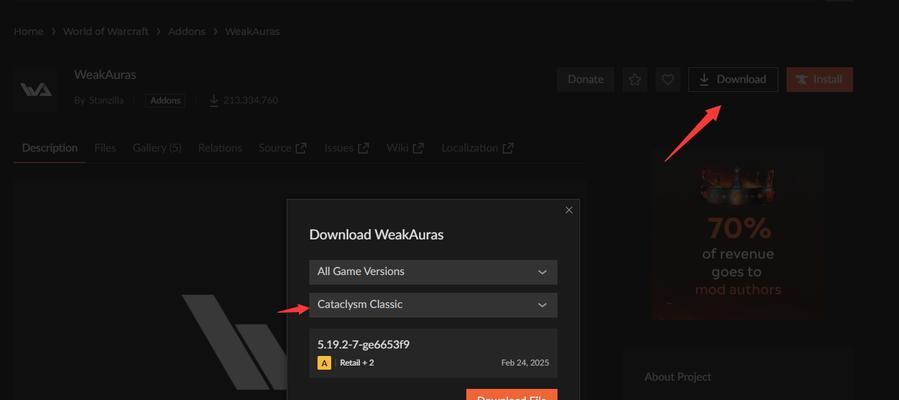Click the Download button in header
The width and height of the screenshot is (899, 400).
click(733, 80)
